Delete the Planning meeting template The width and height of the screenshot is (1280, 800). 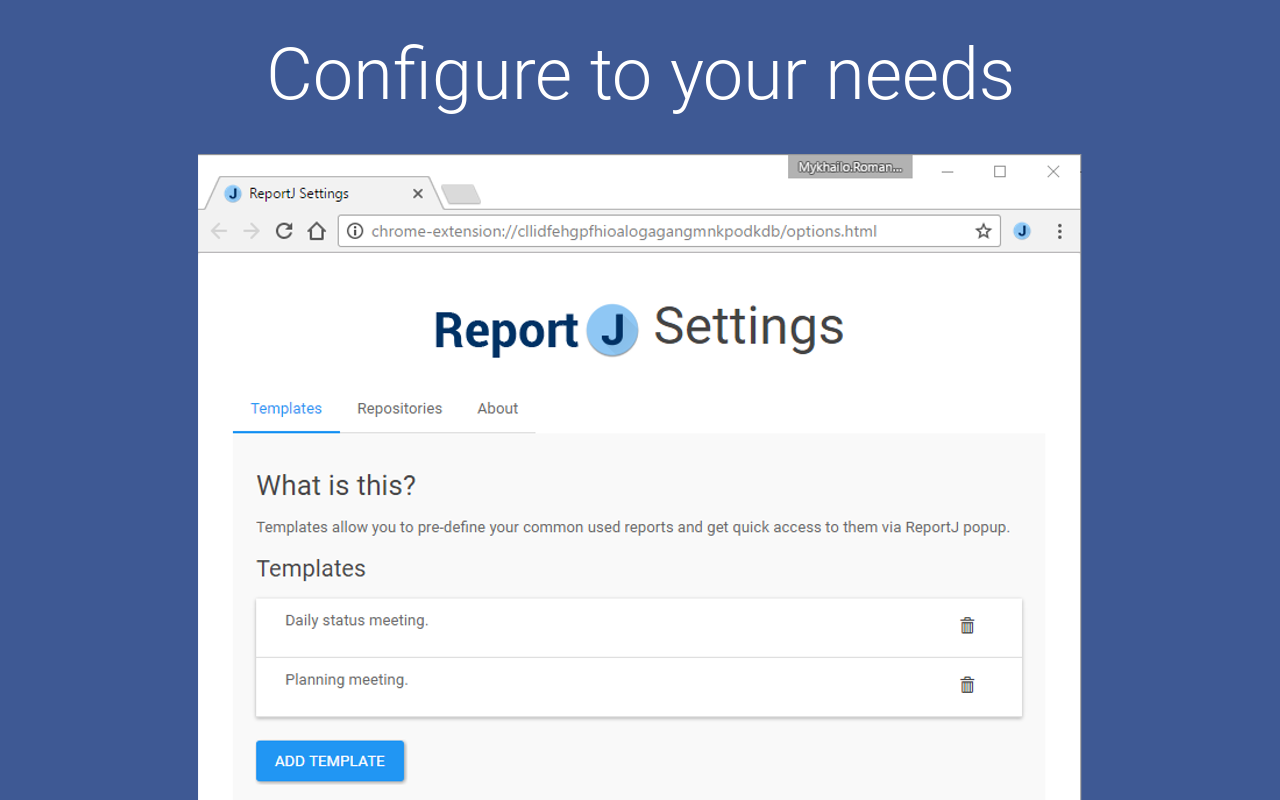(x=967, y=685)
